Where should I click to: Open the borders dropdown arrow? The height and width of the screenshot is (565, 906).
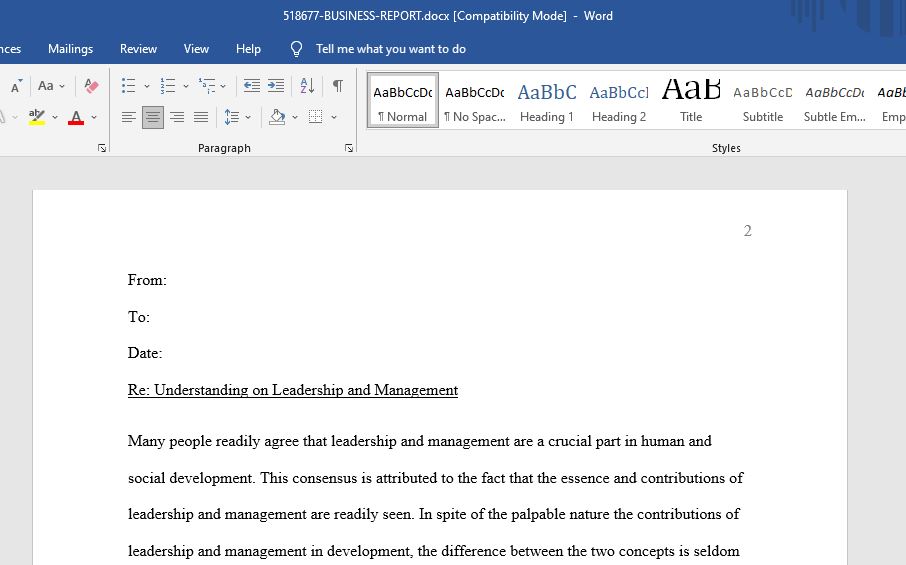[334, 117]
